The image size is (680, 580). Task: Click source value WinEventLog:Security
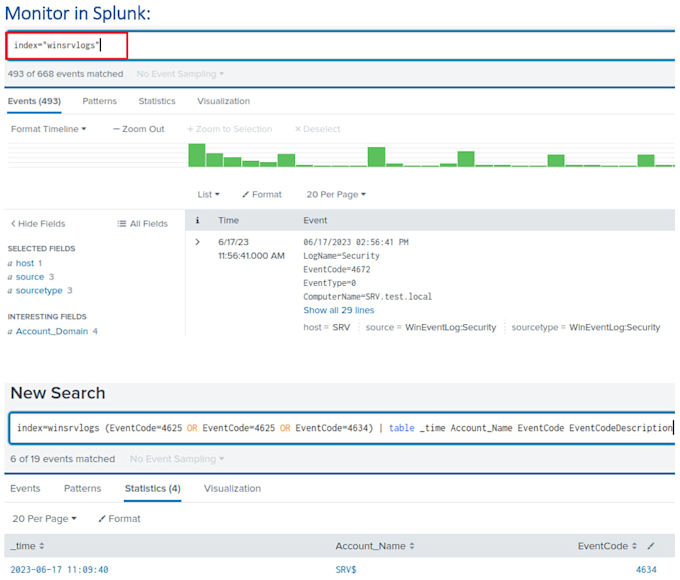(451, 328)
